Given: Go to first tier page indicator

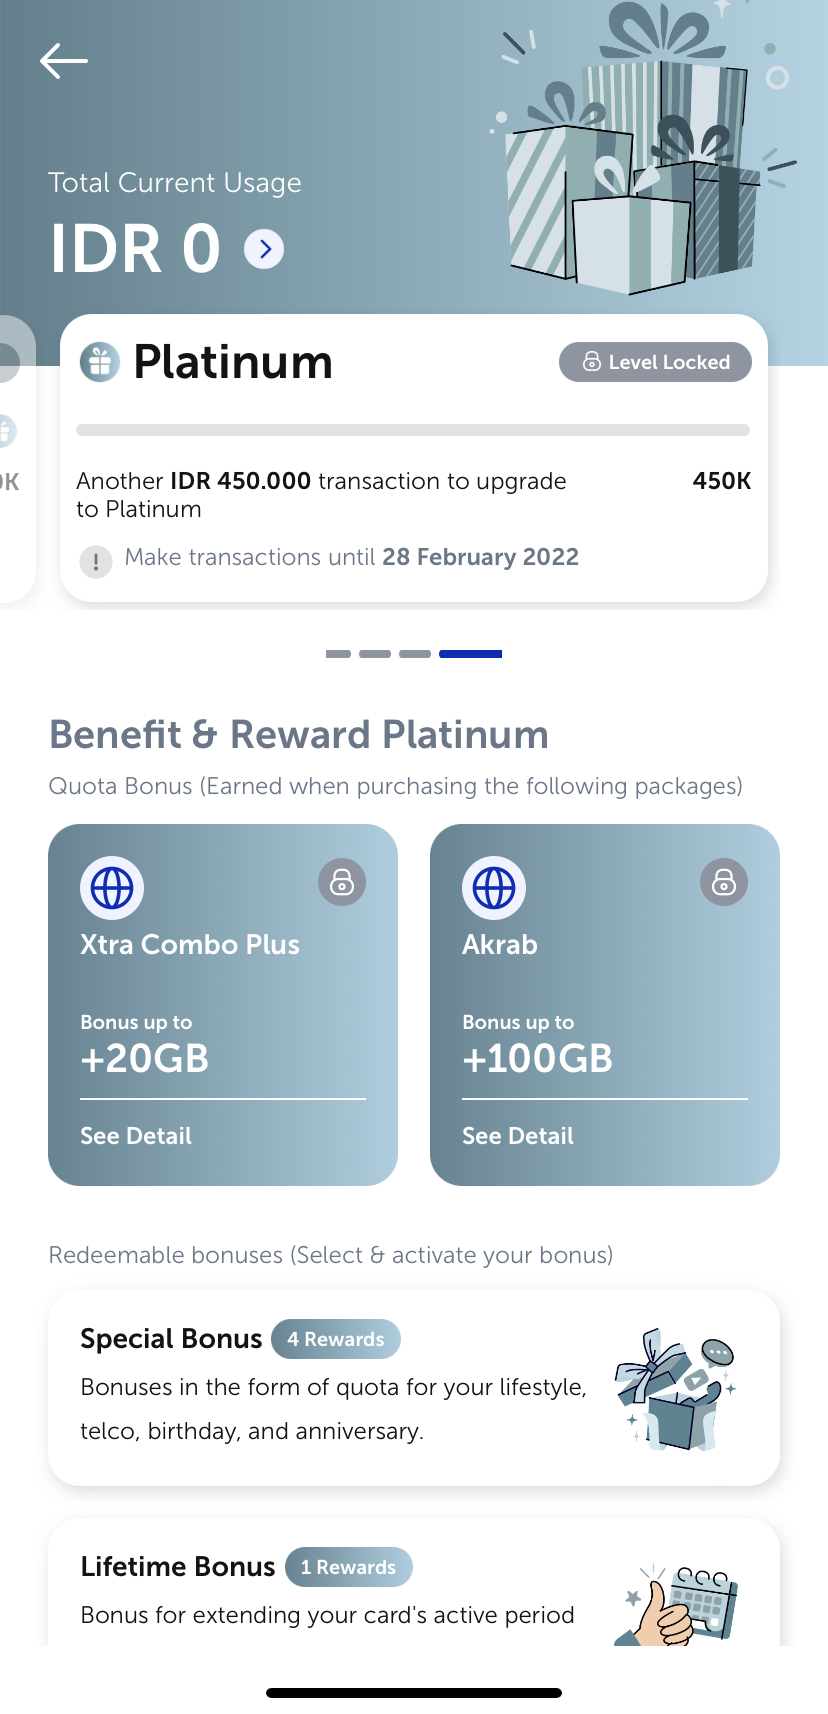Looking at the screenshot, I should coord(338,654).
